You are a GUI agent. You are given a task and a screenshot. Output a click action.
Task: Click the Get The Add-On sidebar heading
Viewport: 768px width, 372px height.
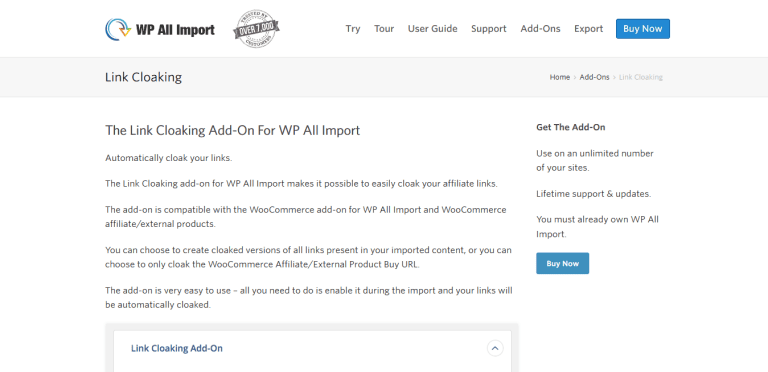tap(571, 127)
